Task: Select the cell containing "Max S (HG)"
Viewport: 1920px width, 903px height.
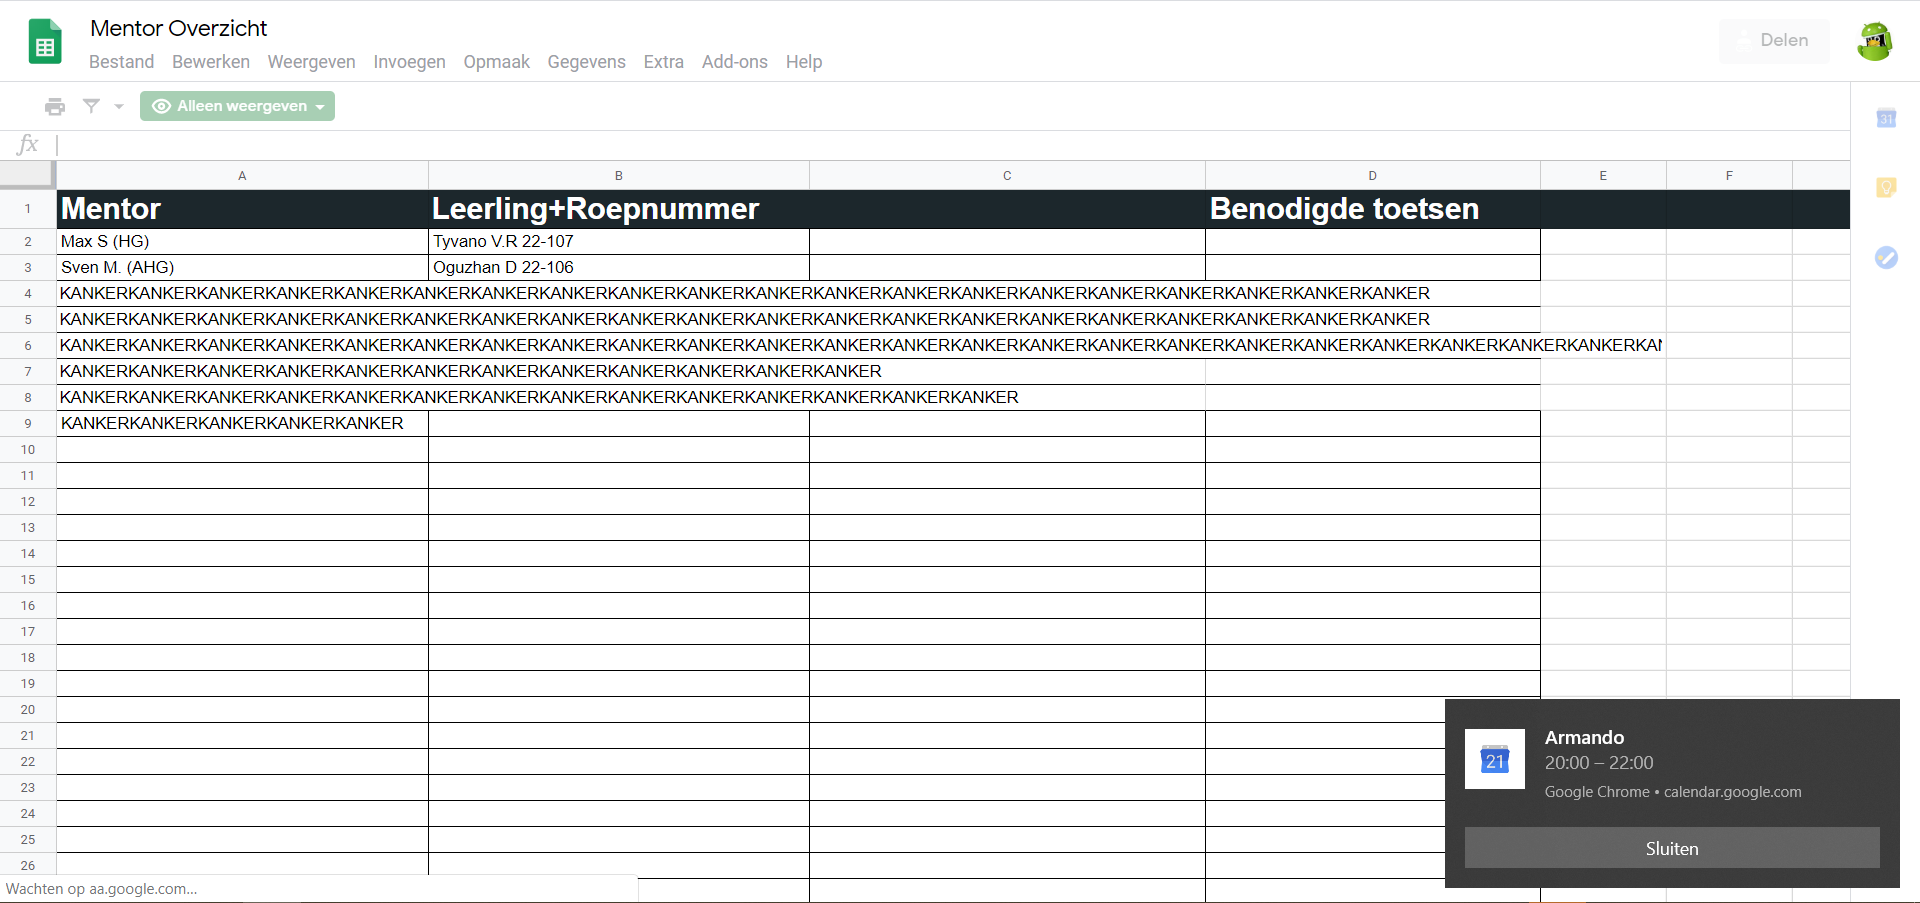Action: tap(242, 242)
